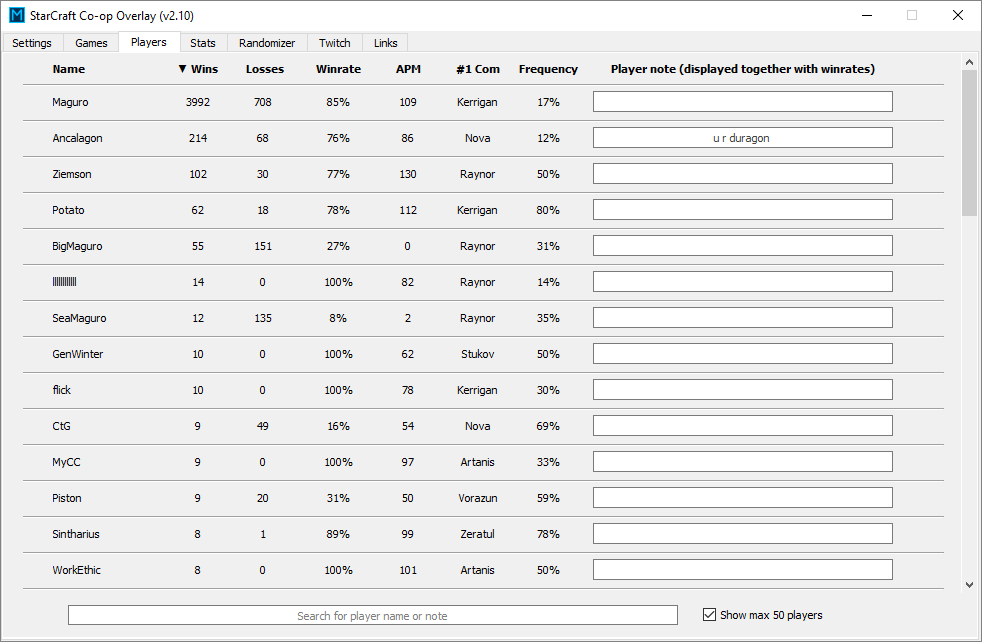The width and height of the screenshot is (982, 642).
Task: Toggle the Show max 50 players checkbox
Action: 710,615
